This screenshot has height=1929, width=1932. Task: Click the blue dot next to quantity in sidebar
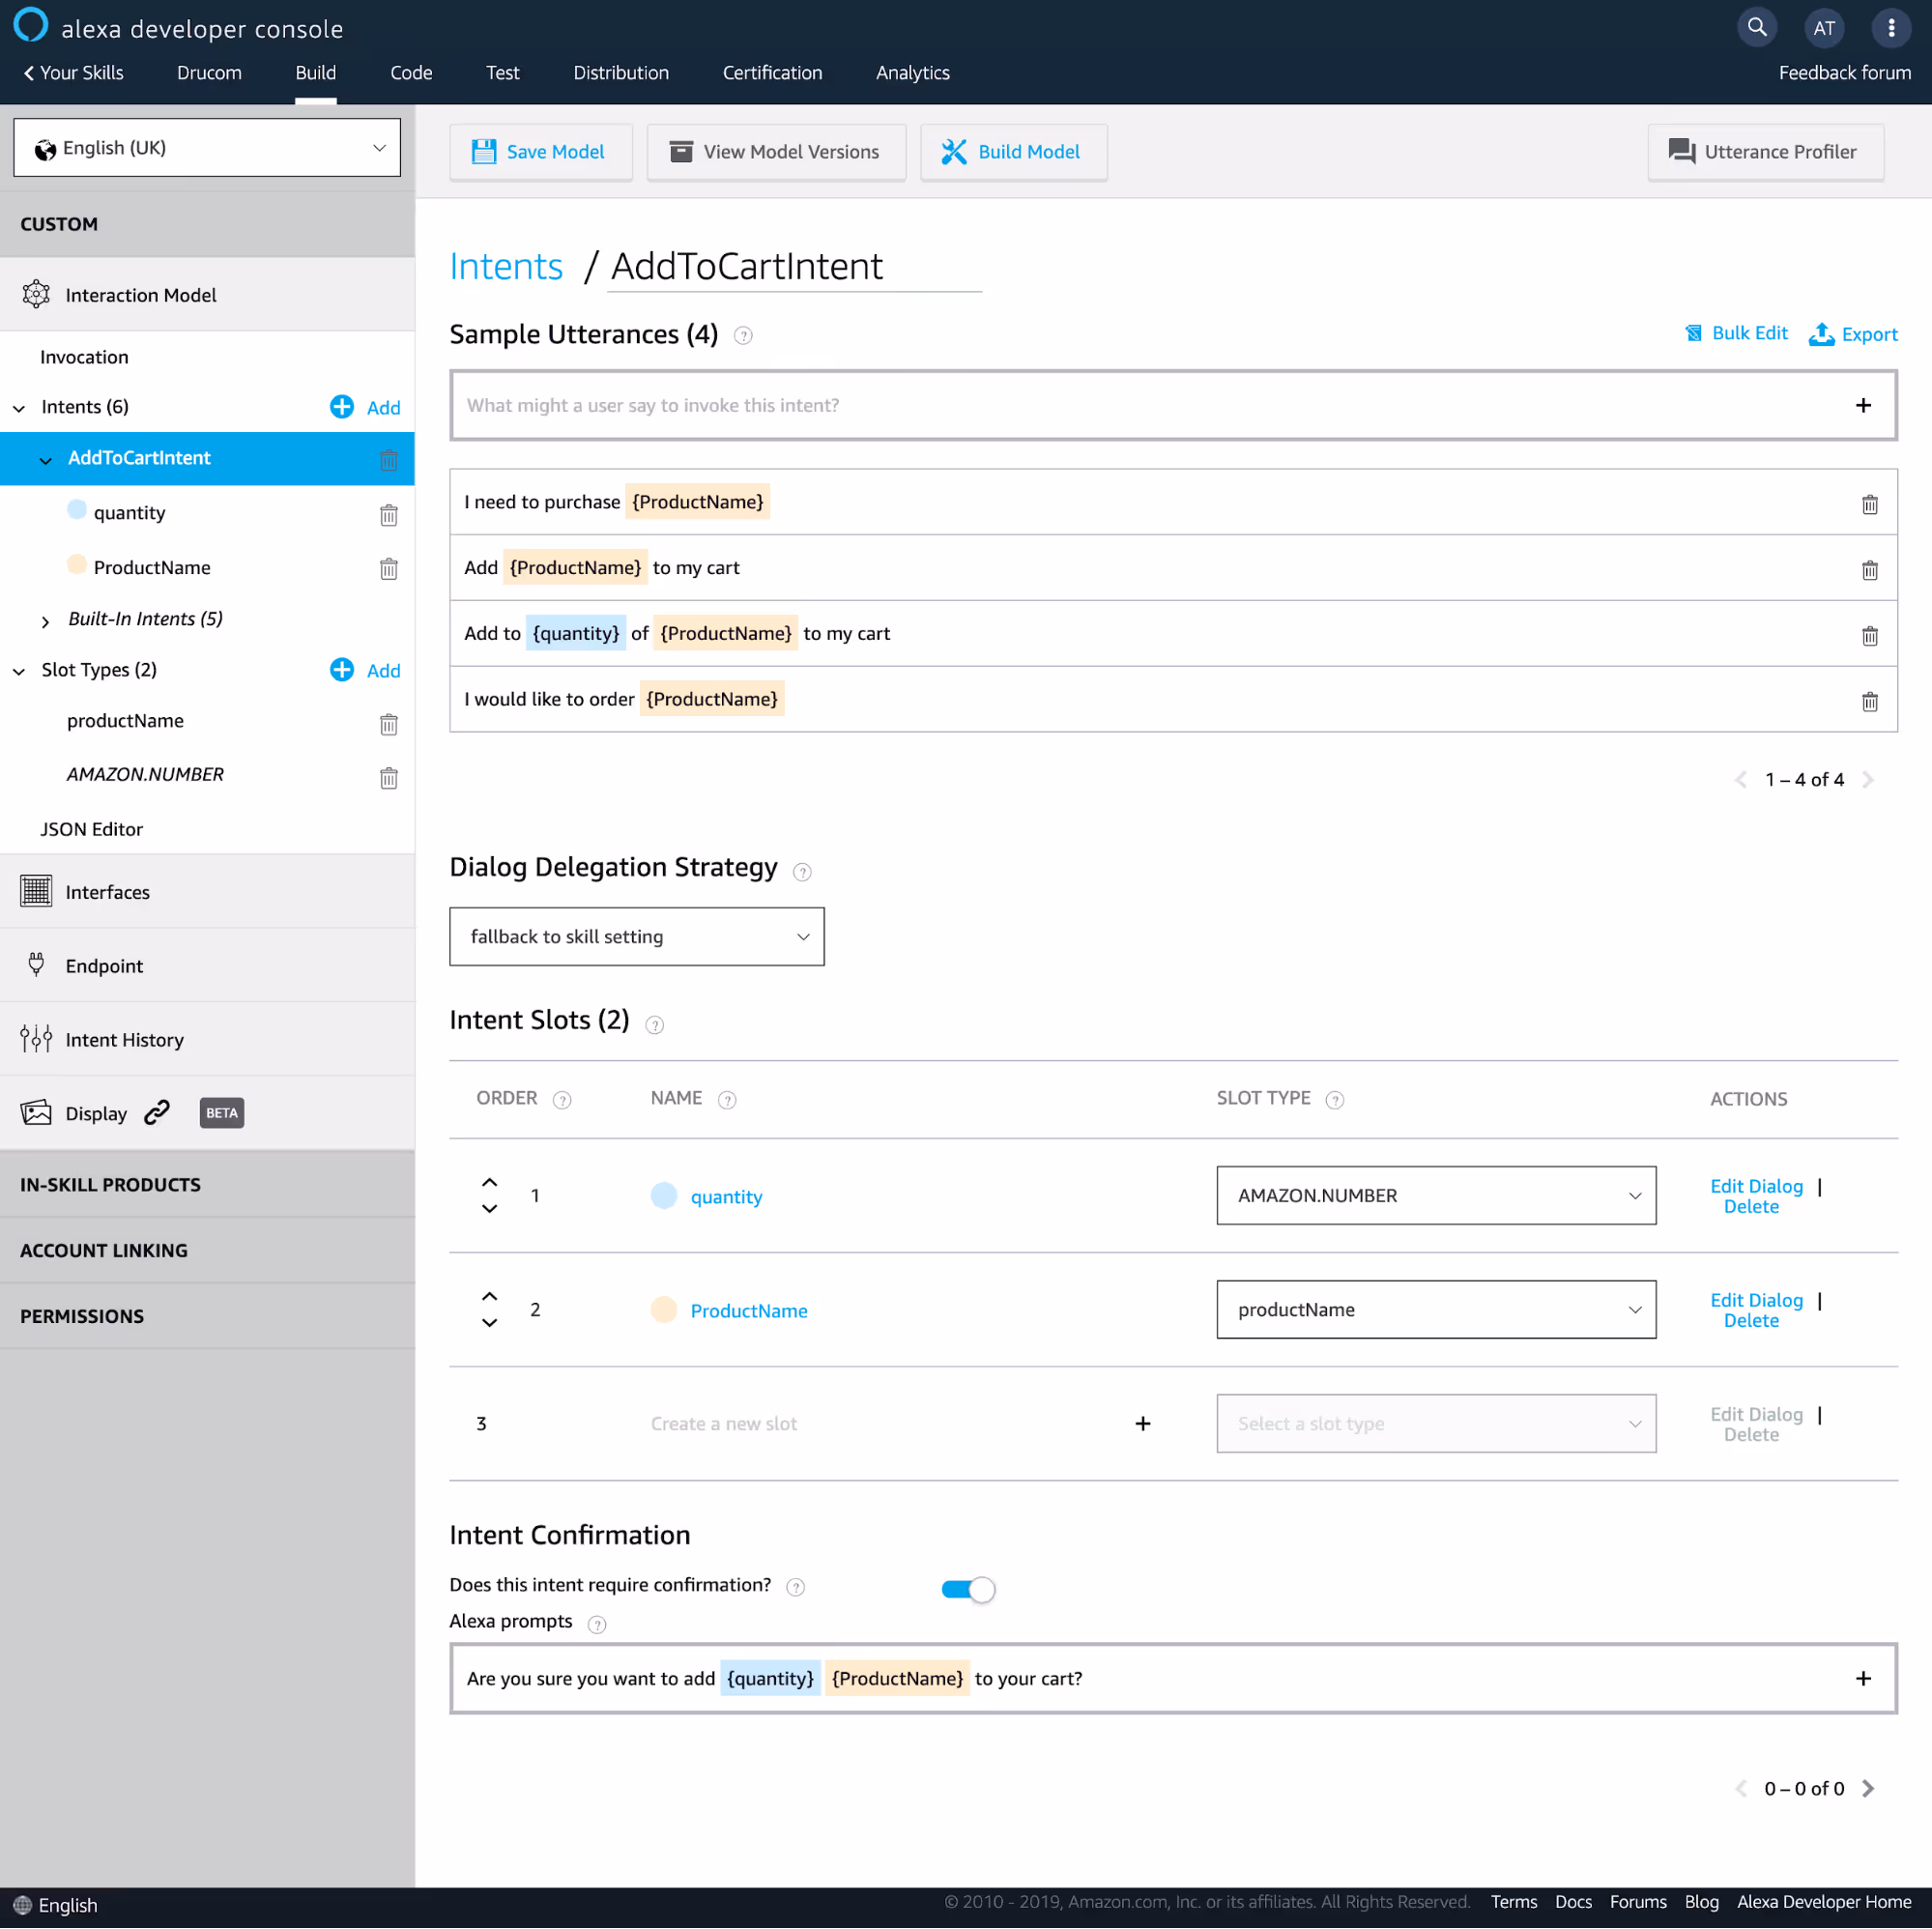(77, 509)
